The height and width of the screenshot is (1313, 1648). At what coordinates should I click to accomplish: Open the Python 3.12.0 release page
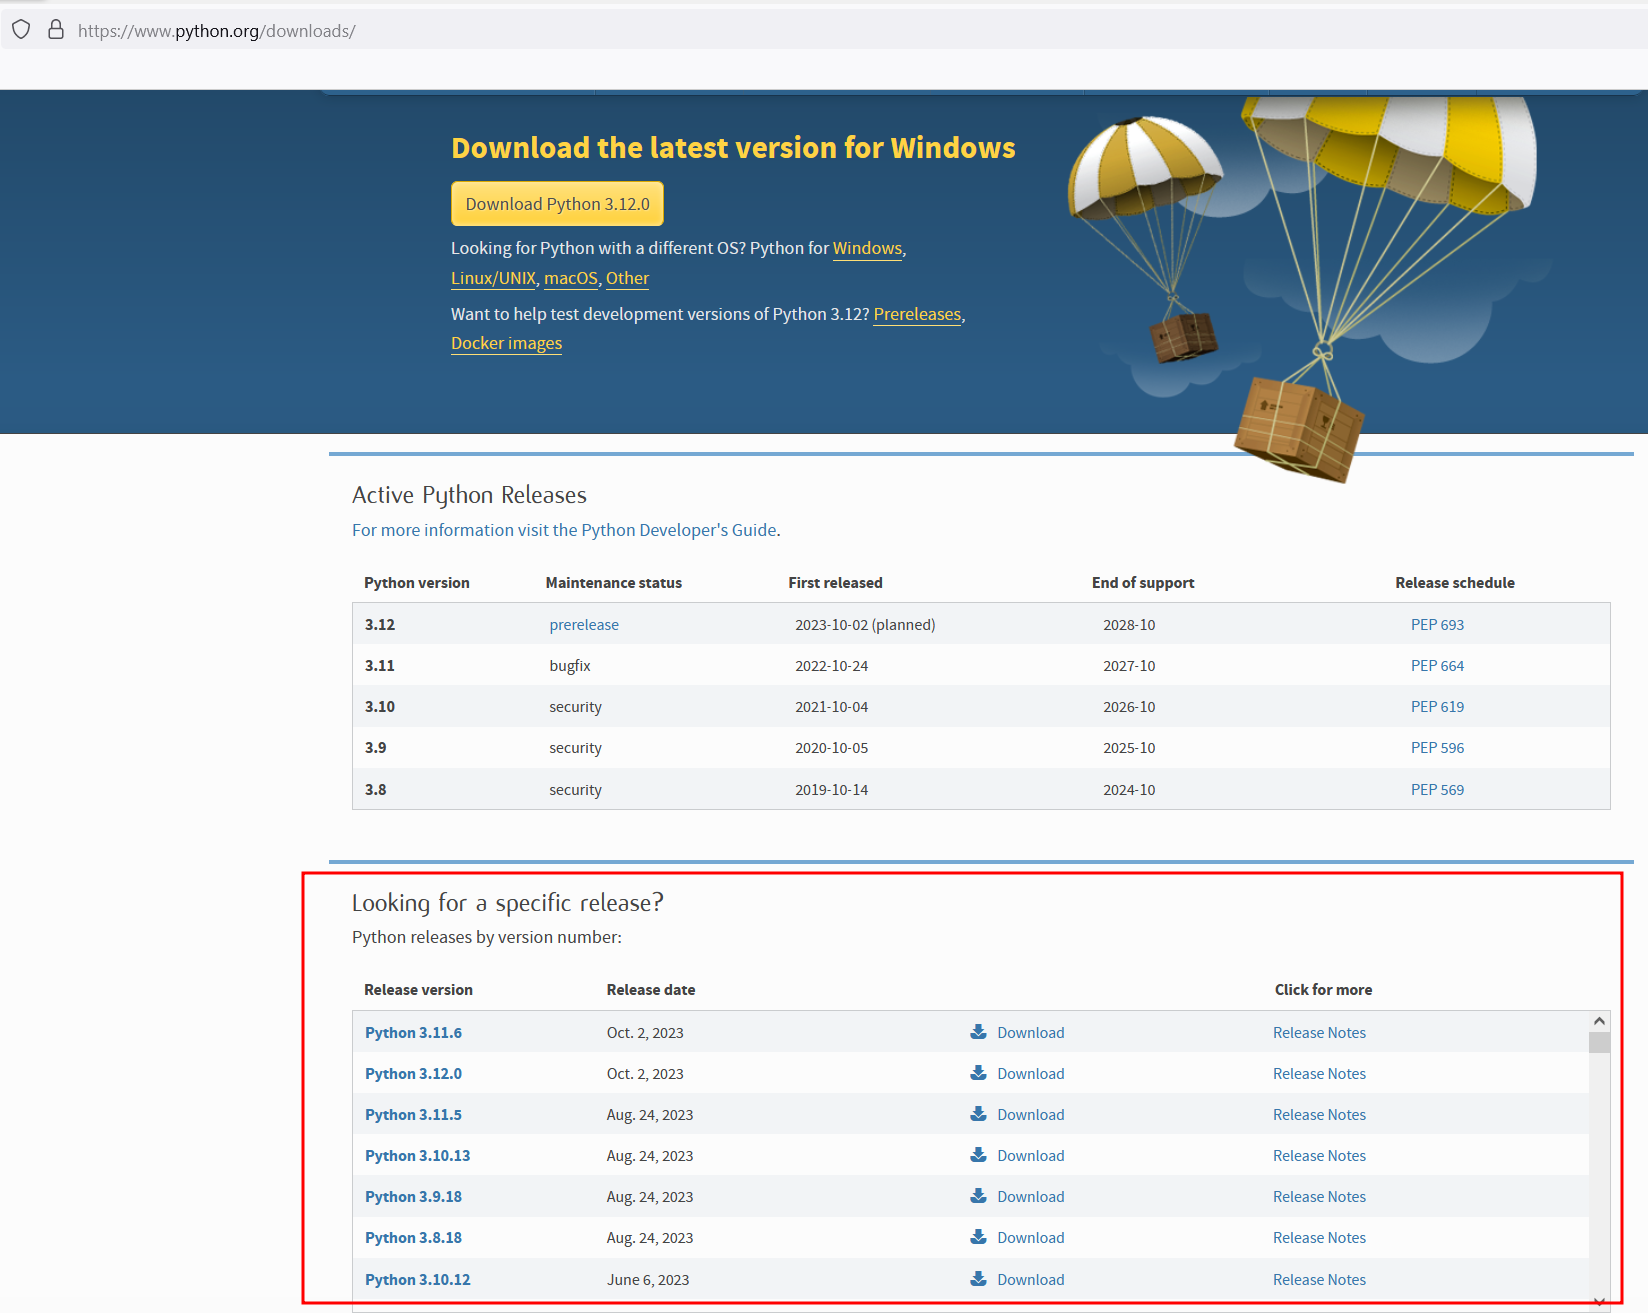pos(413,1074)
